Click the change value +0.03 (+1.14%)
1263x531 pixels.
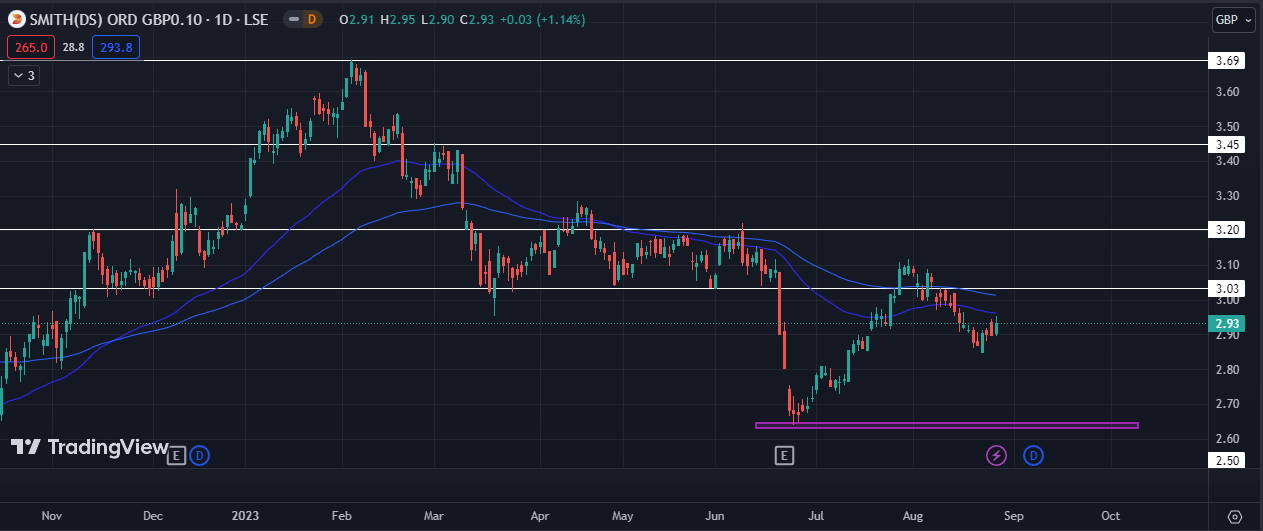(543, 20)
